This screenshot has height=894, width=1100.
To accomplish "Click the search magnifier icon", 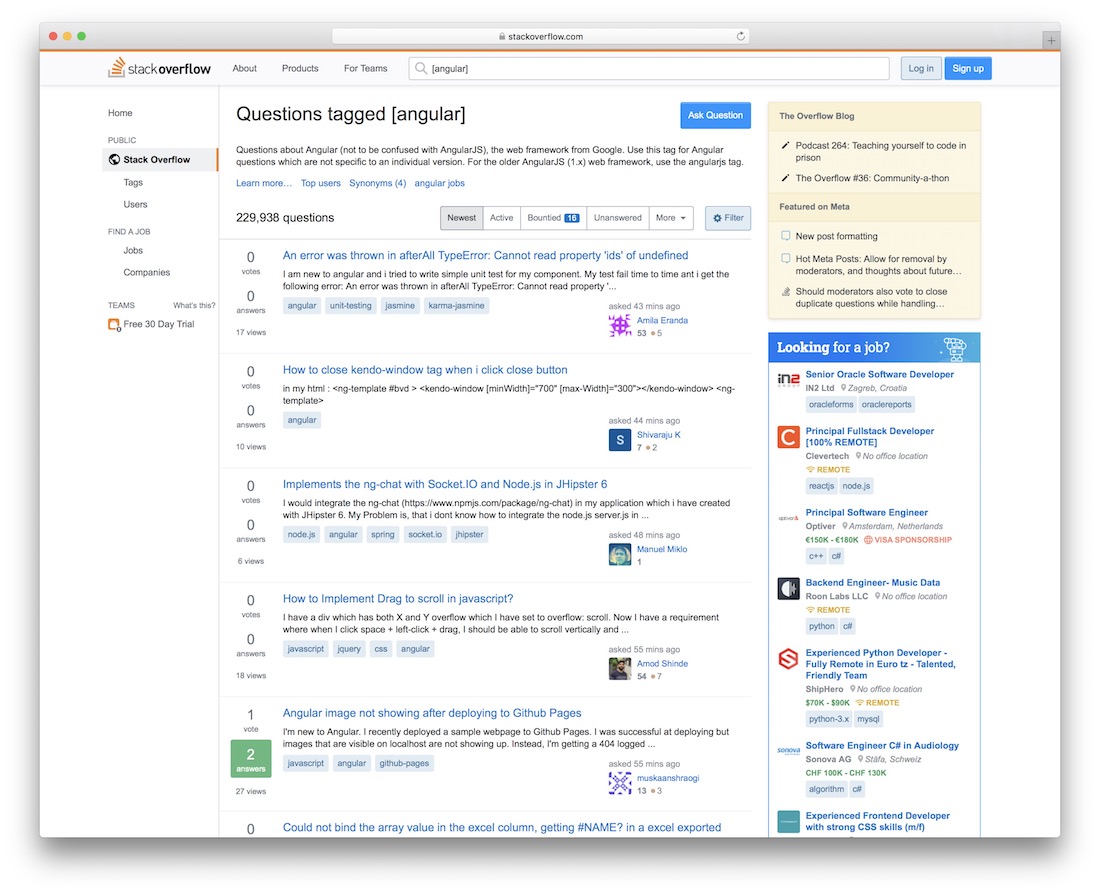I will pyautogui.click(x=421, y=68).
